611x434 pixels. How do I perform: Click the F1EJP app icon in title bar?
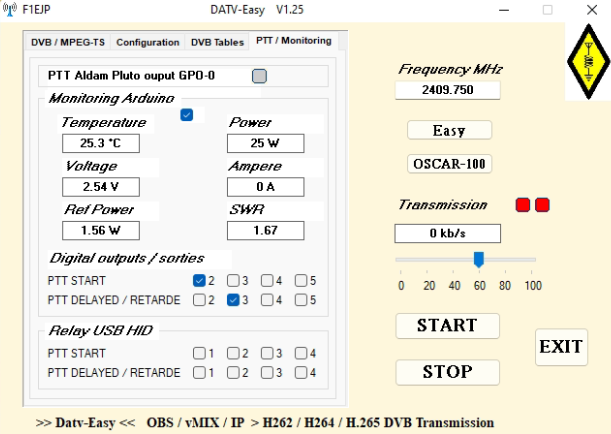pos(9,9)
